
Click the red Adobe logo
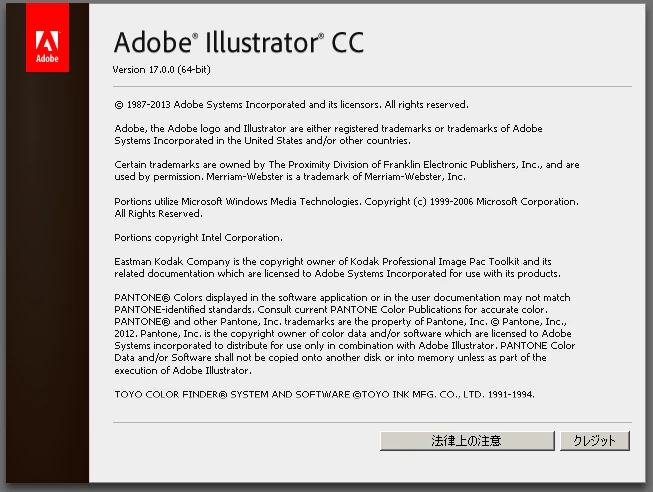coord(47,37)
